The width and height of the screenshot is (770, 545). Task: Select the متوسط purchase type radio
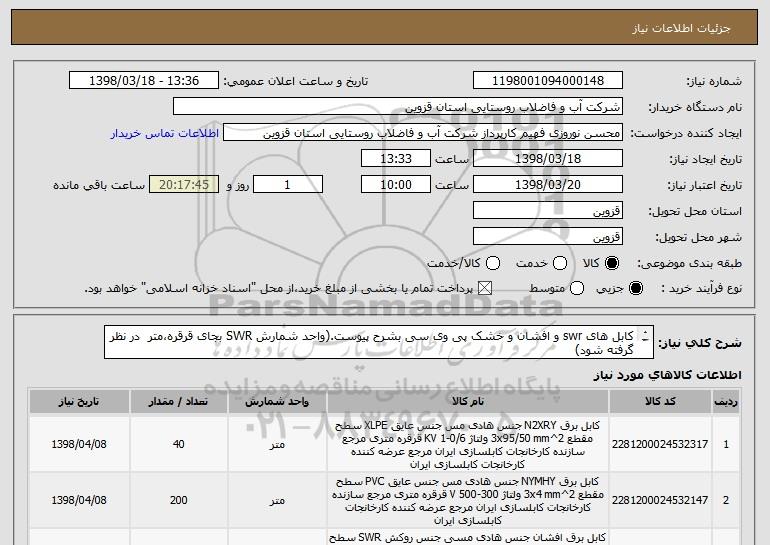(577, 288)
